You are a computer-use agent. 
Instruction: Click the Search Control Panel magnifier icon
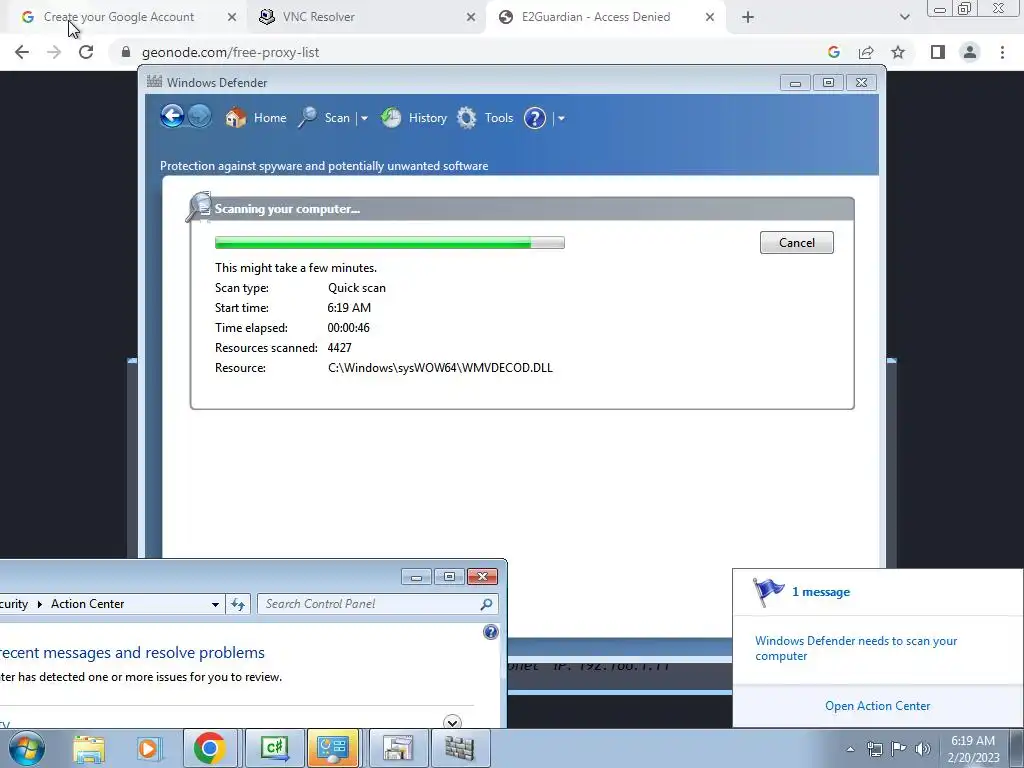pyautogui.click(x=487, y=605)
